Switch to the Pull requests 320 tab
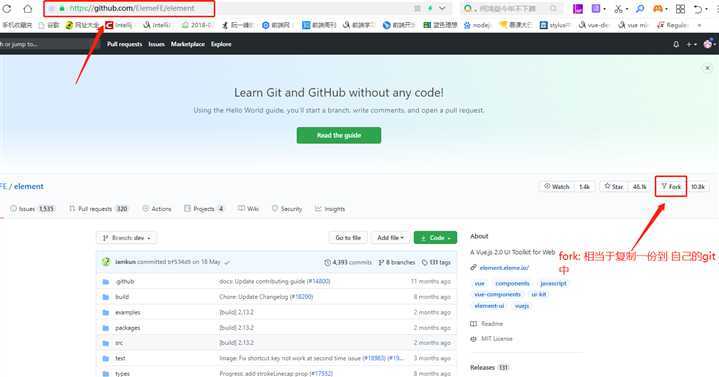The image size is (719, 377). 99,209
